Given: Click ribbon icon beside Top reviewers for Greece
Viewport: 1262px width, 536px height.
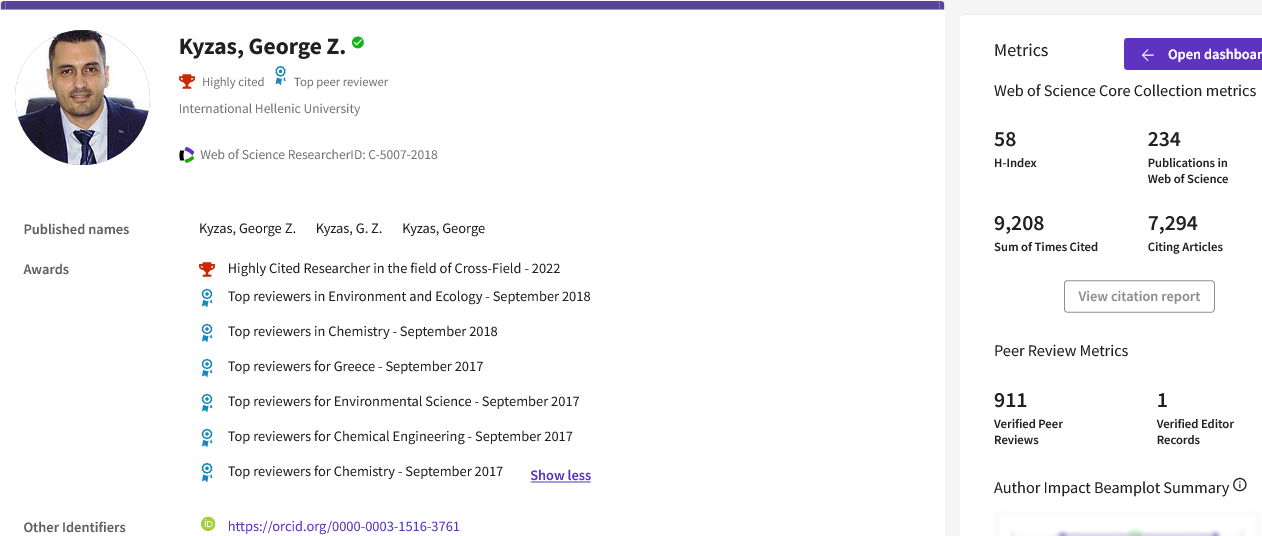Looking at the screenshot, I should pos(207,367).
